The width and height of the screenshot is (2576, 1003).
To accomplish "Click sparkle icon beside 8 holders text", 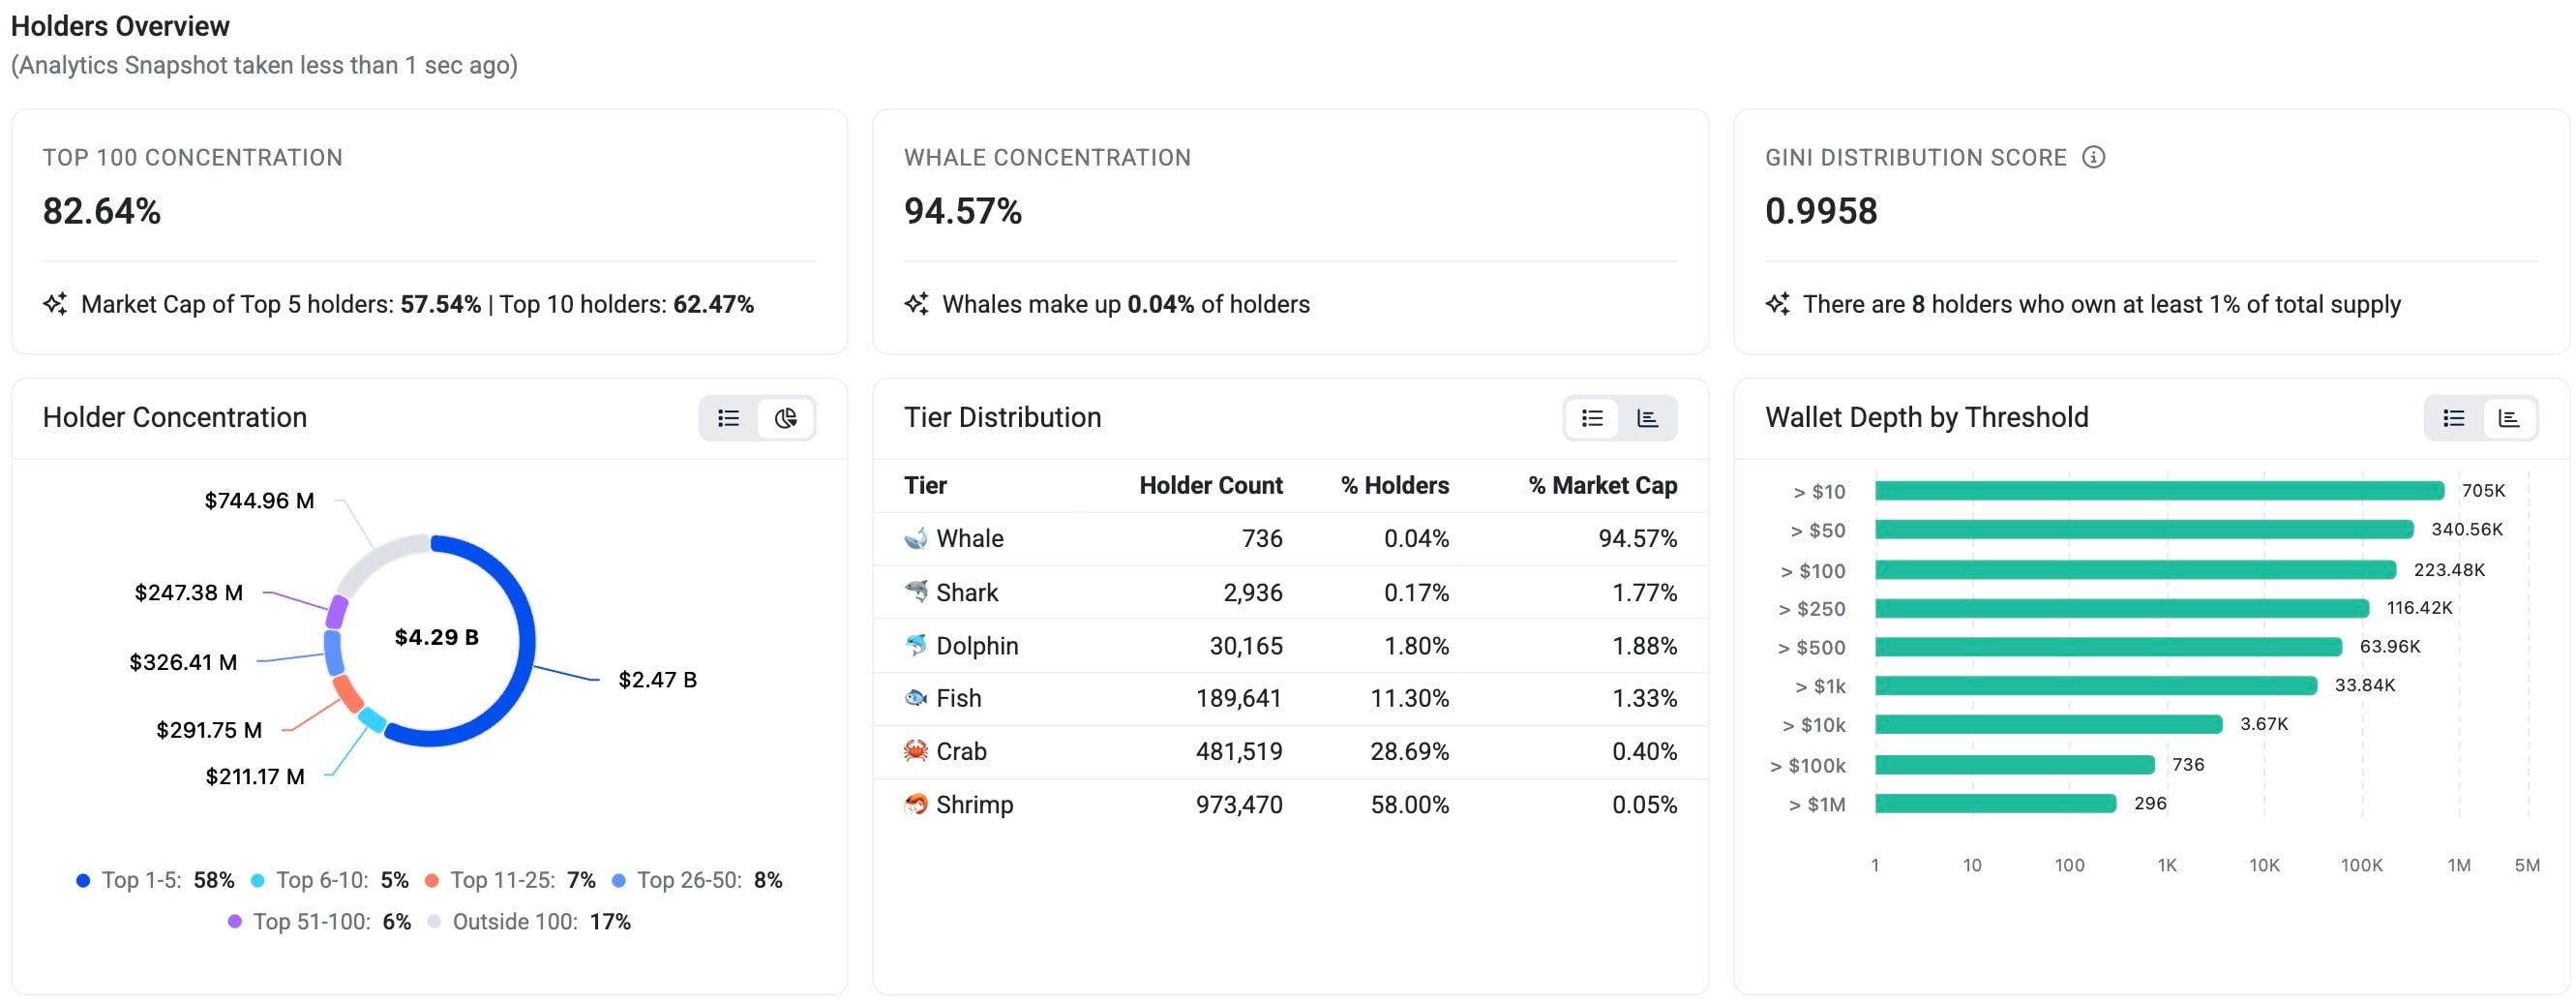I will coord(1778,304).
